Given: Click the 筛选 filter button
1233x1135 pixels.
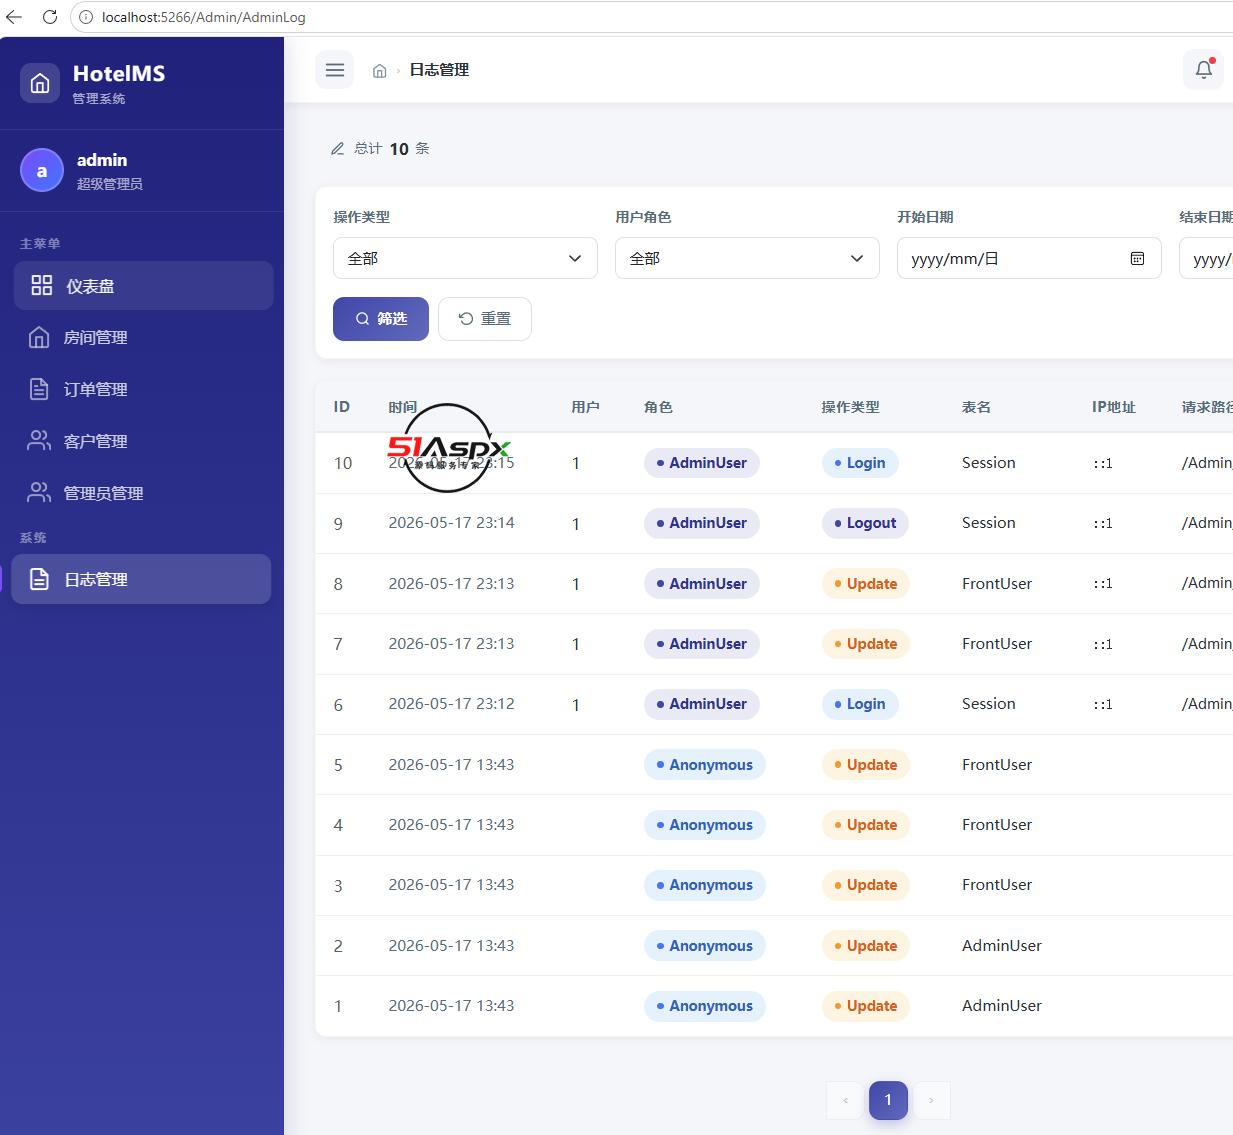Looking at the screenshot, I should 381,319.
